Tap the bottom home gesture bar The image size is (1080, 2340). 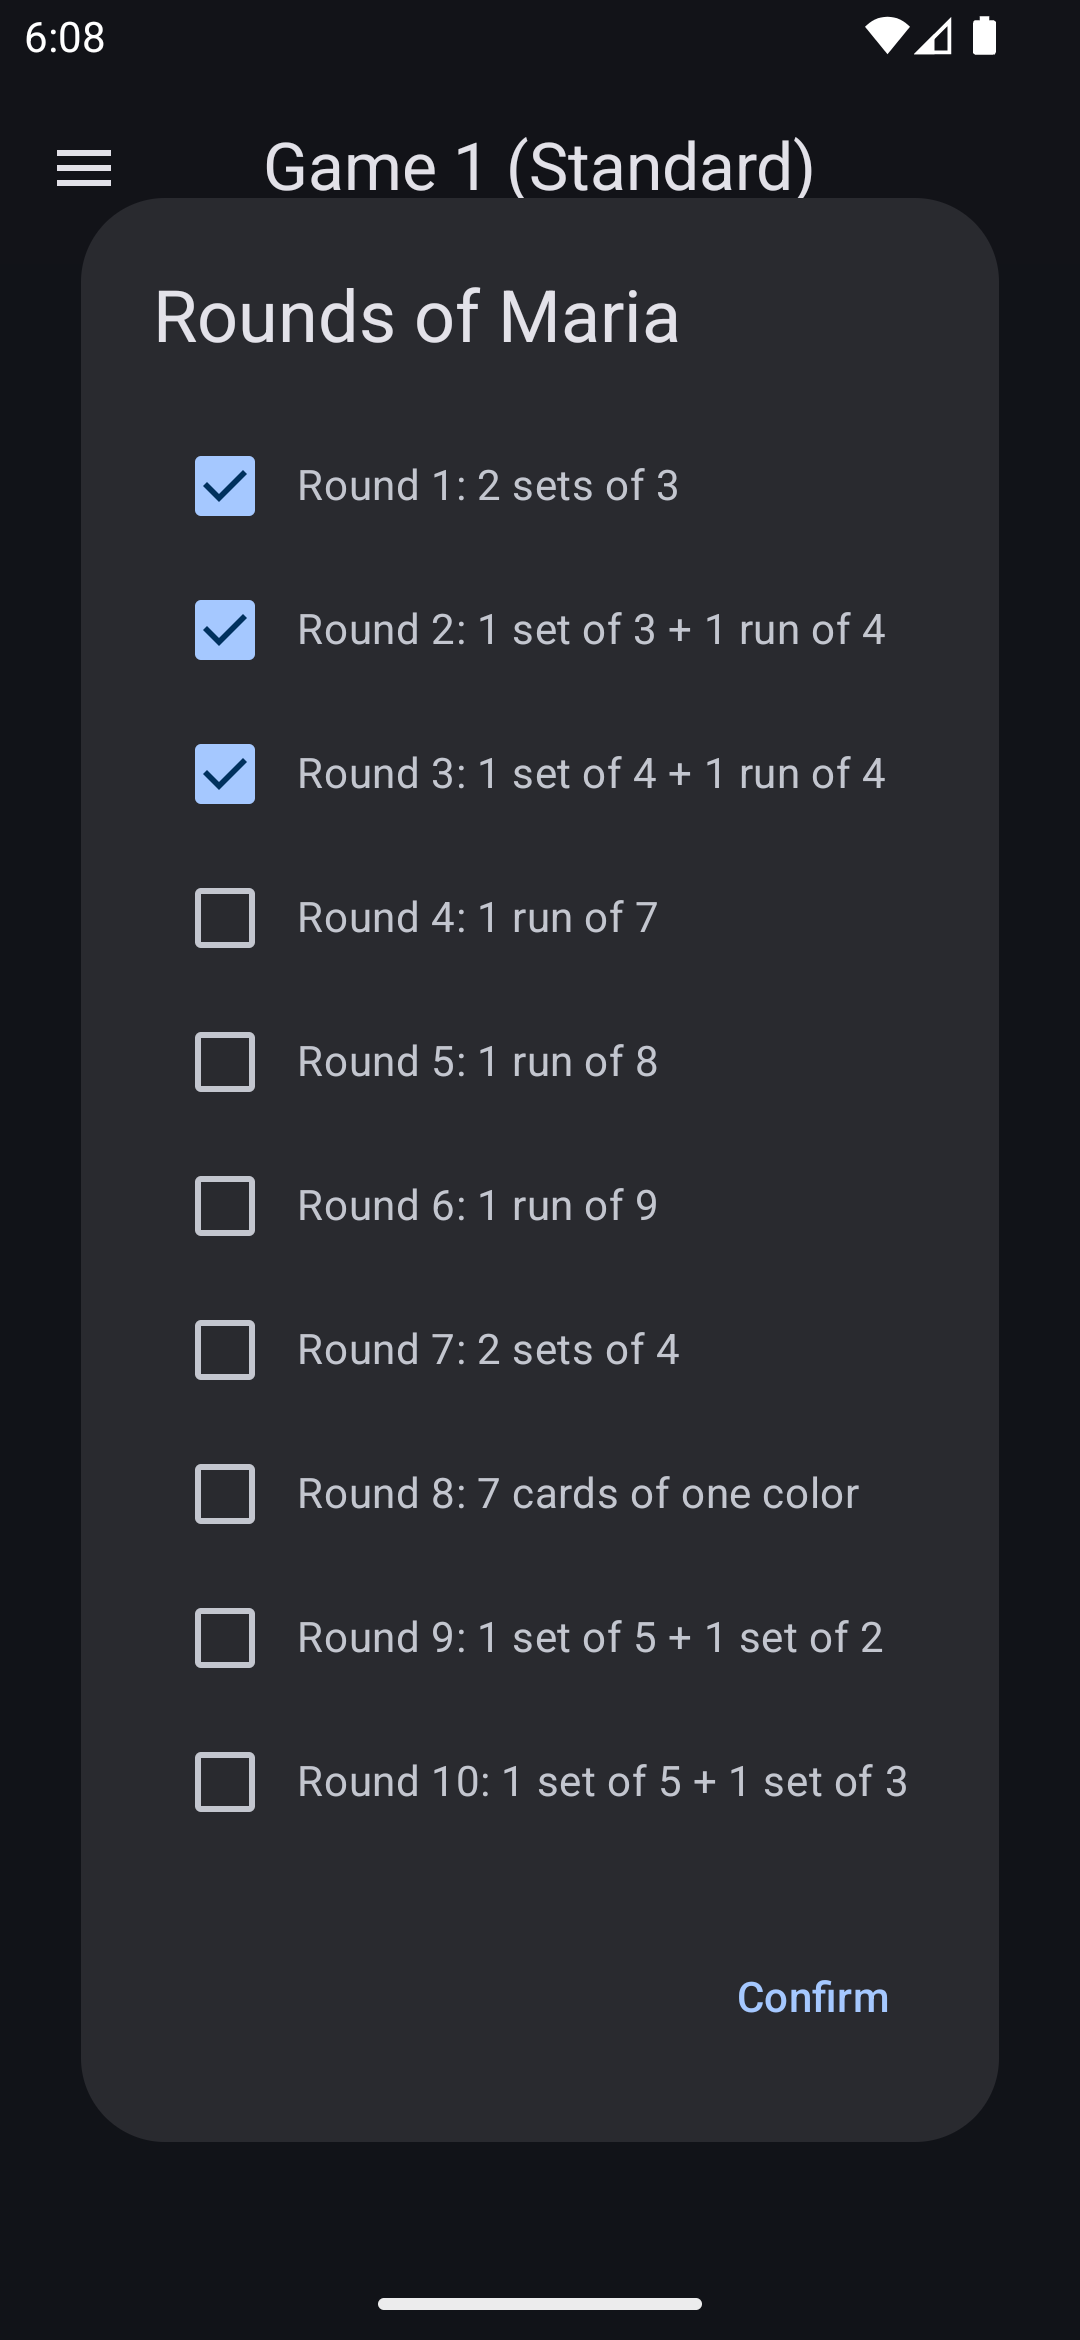point(540,2304)
